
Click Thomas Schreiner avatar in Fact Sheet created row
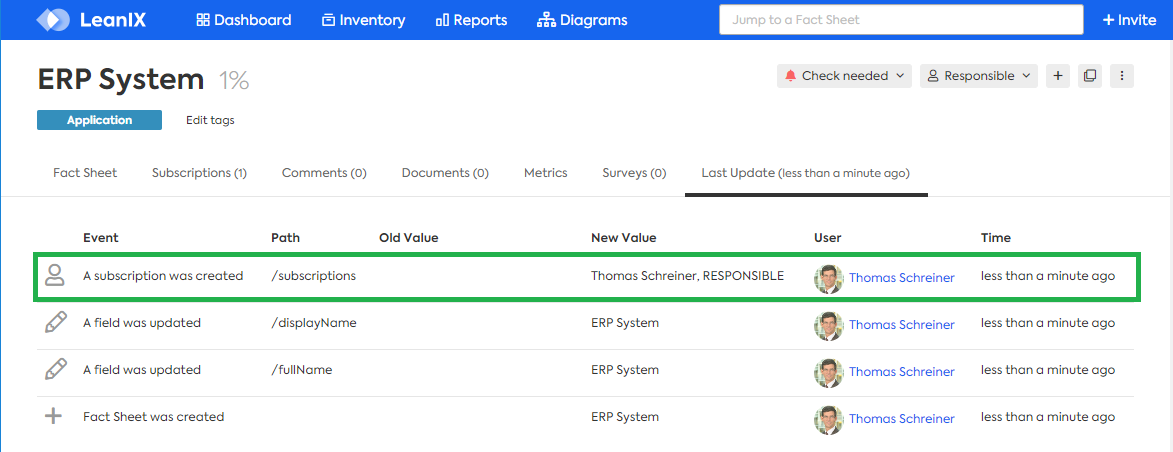(829, 420)
